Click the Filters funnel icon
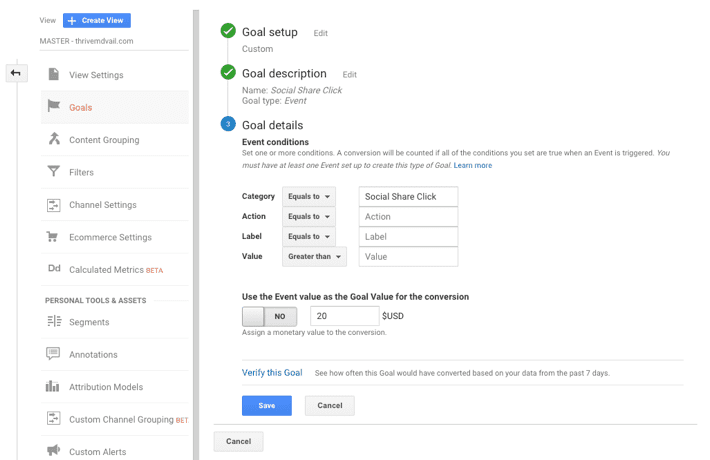The height and width of the screenshot is (460, 710). [53, 171]
